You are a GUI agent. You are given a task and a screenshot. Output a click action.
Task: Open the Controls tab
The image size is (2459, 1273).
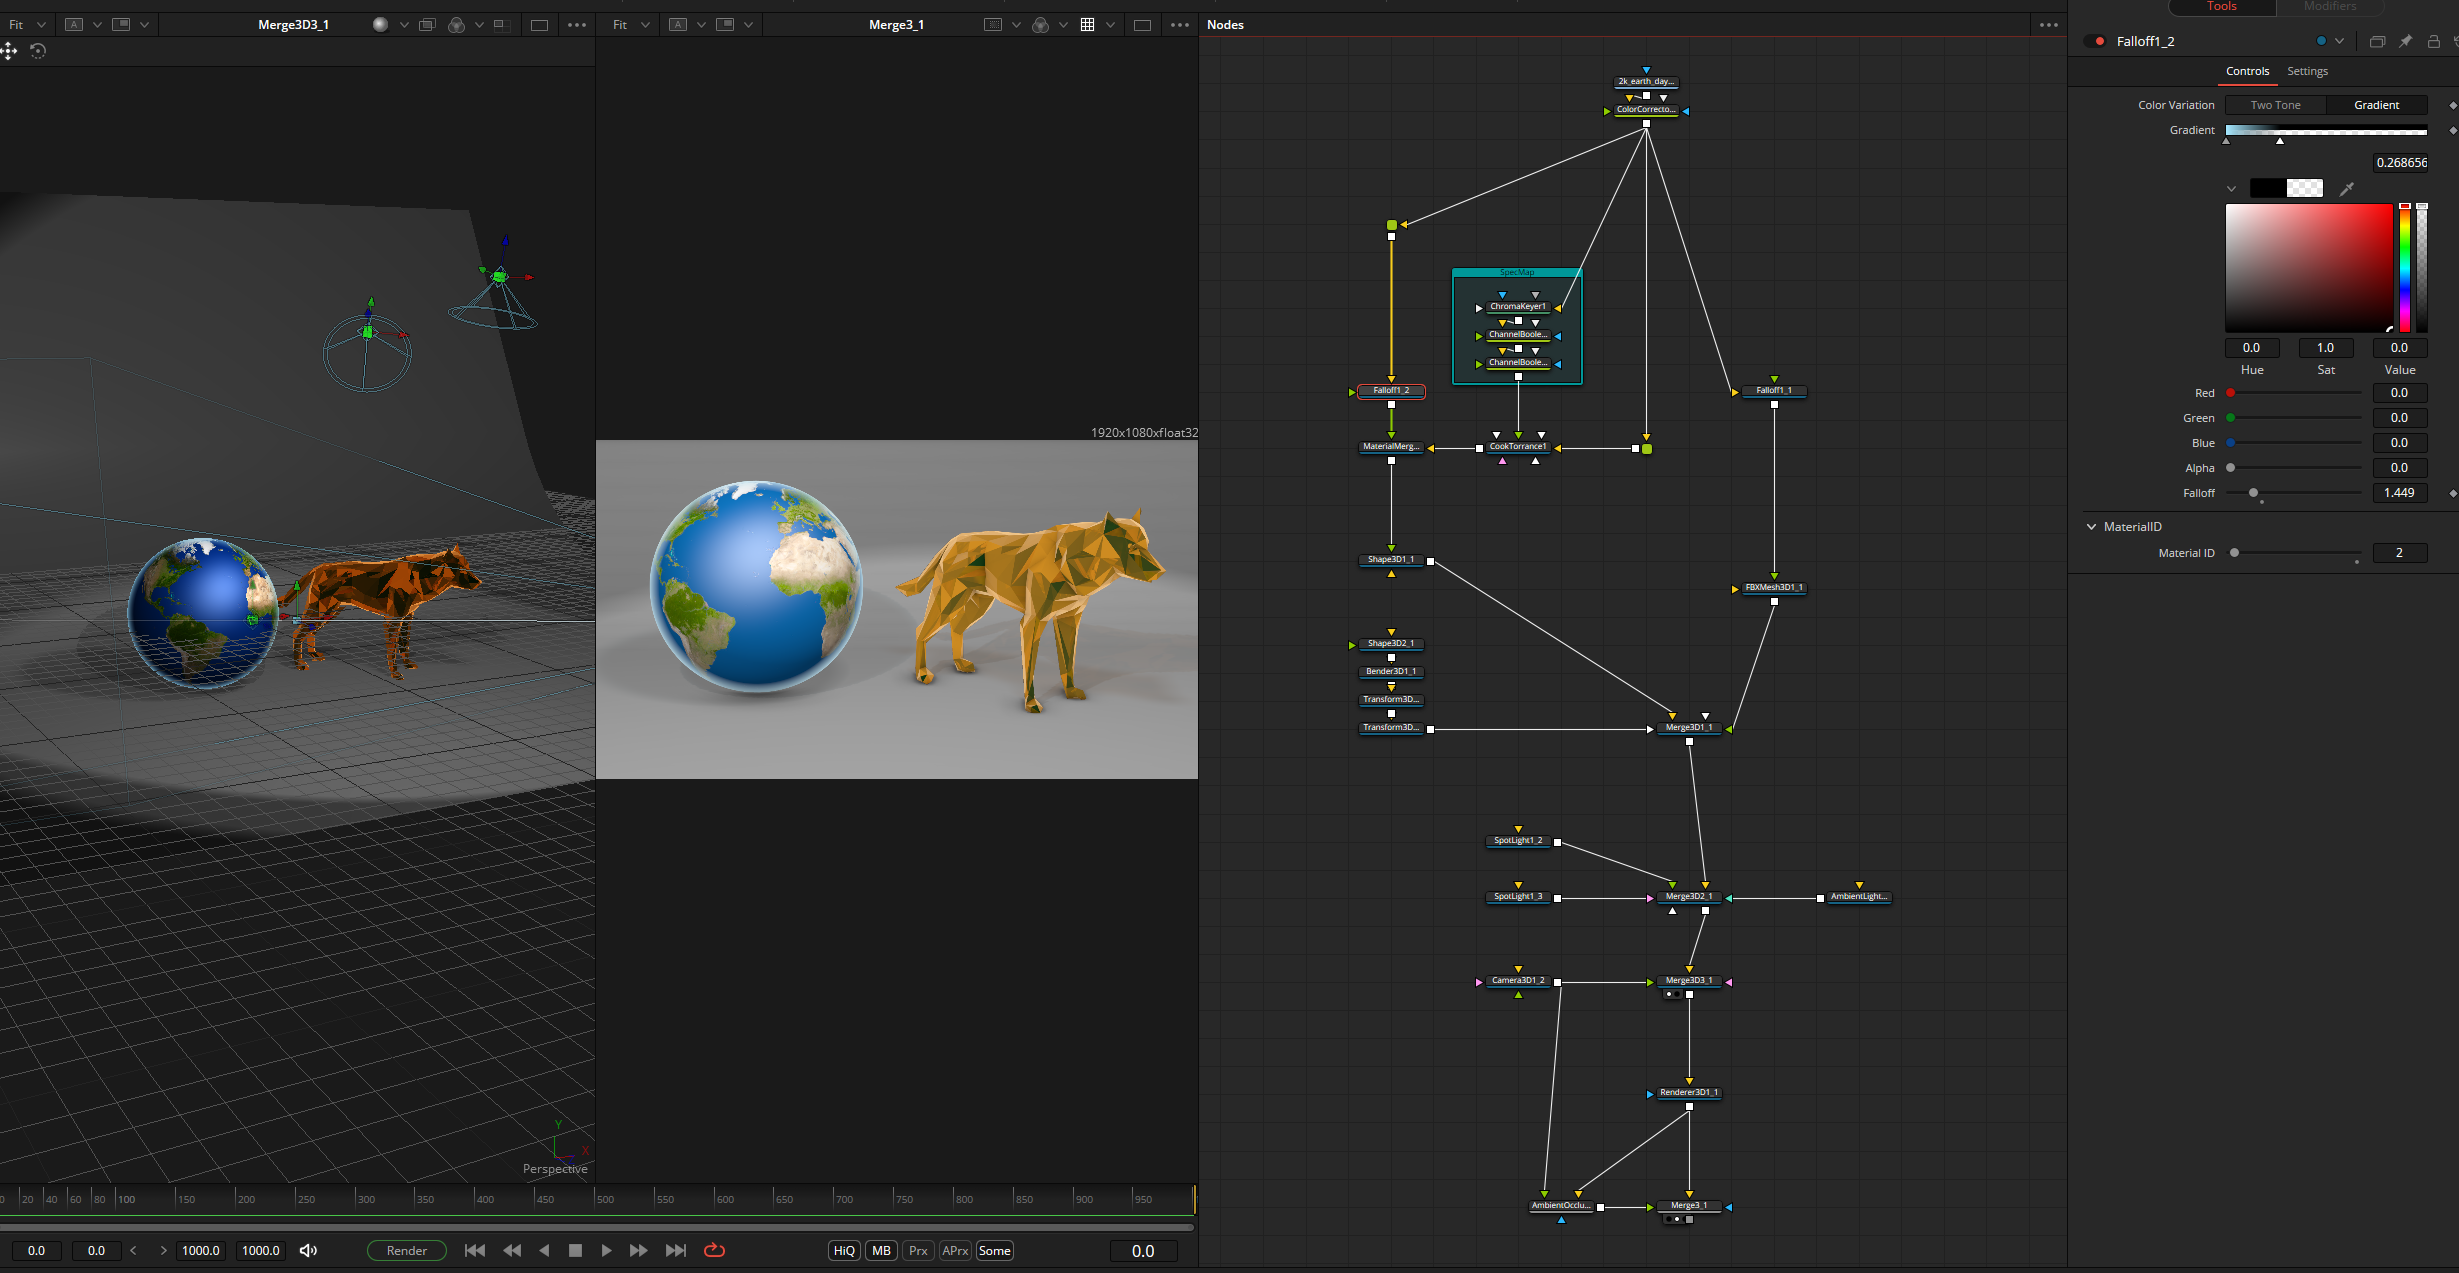2247,71
